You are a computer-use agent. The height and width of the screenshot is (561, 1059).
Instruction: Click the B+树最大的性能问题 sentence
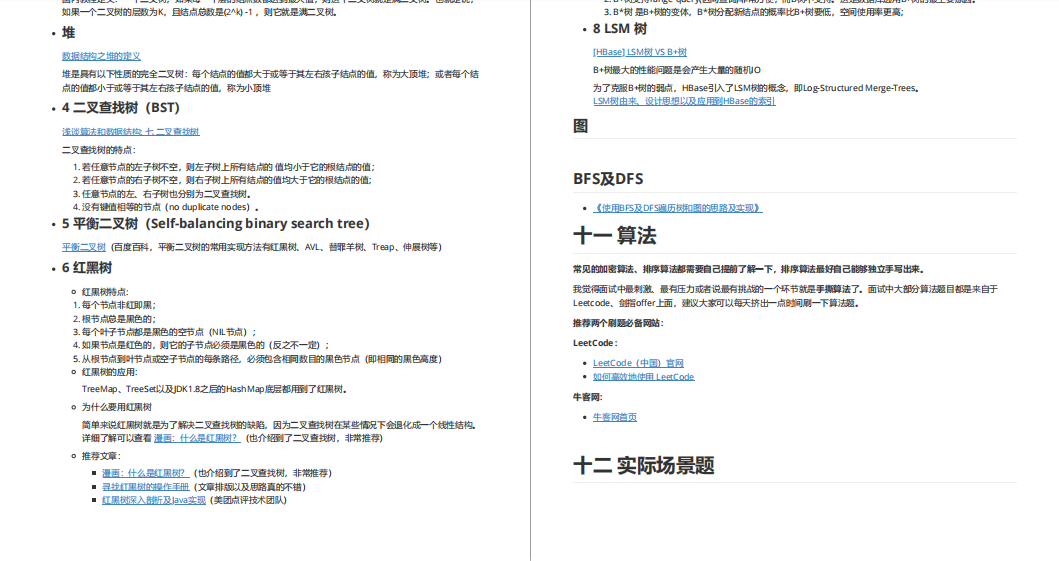point(677,70)
